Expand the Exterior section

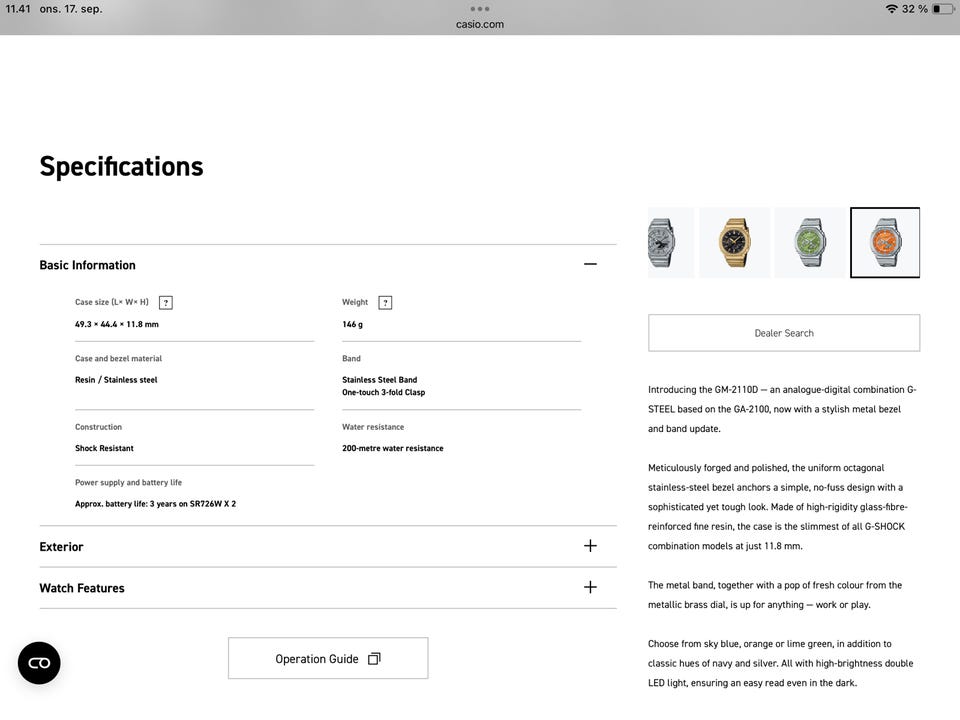590,546
